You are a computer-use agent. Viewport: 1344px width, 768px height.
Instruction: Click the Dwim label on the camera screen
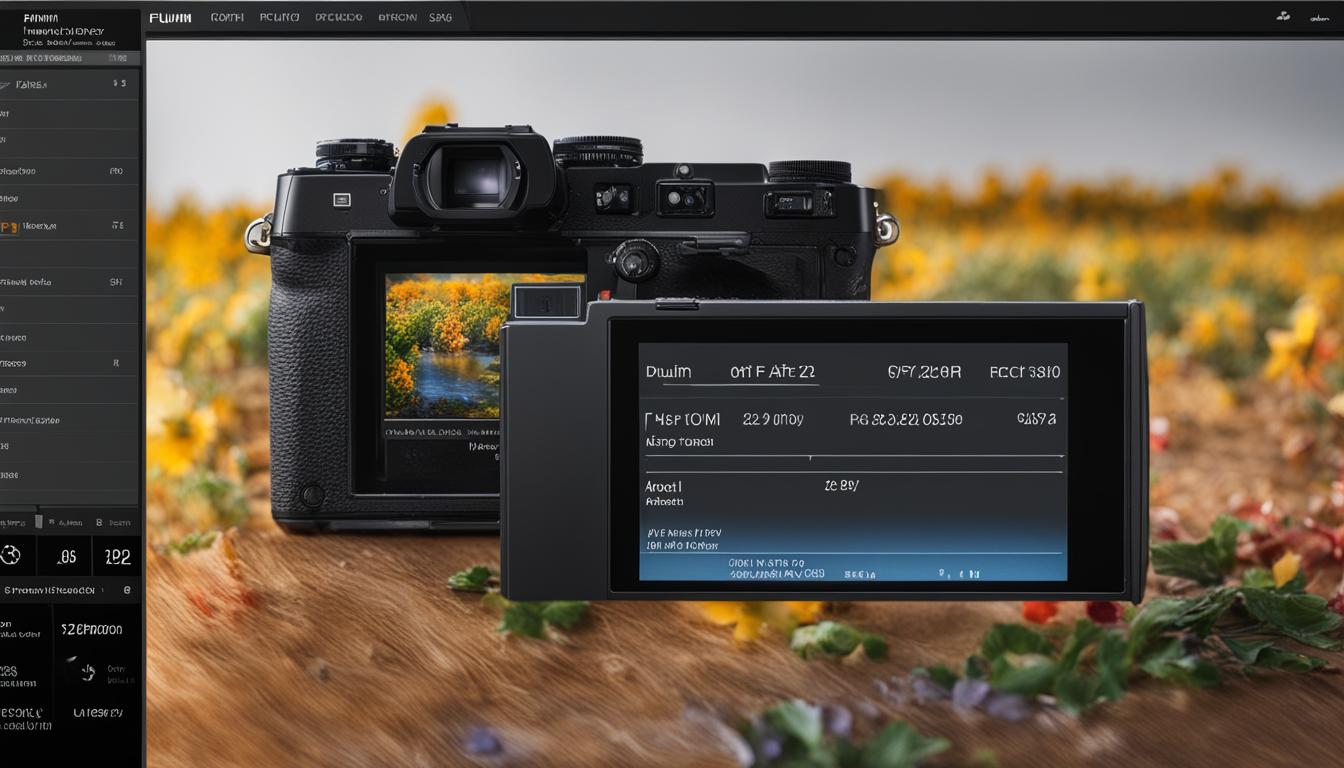(668, 371)
